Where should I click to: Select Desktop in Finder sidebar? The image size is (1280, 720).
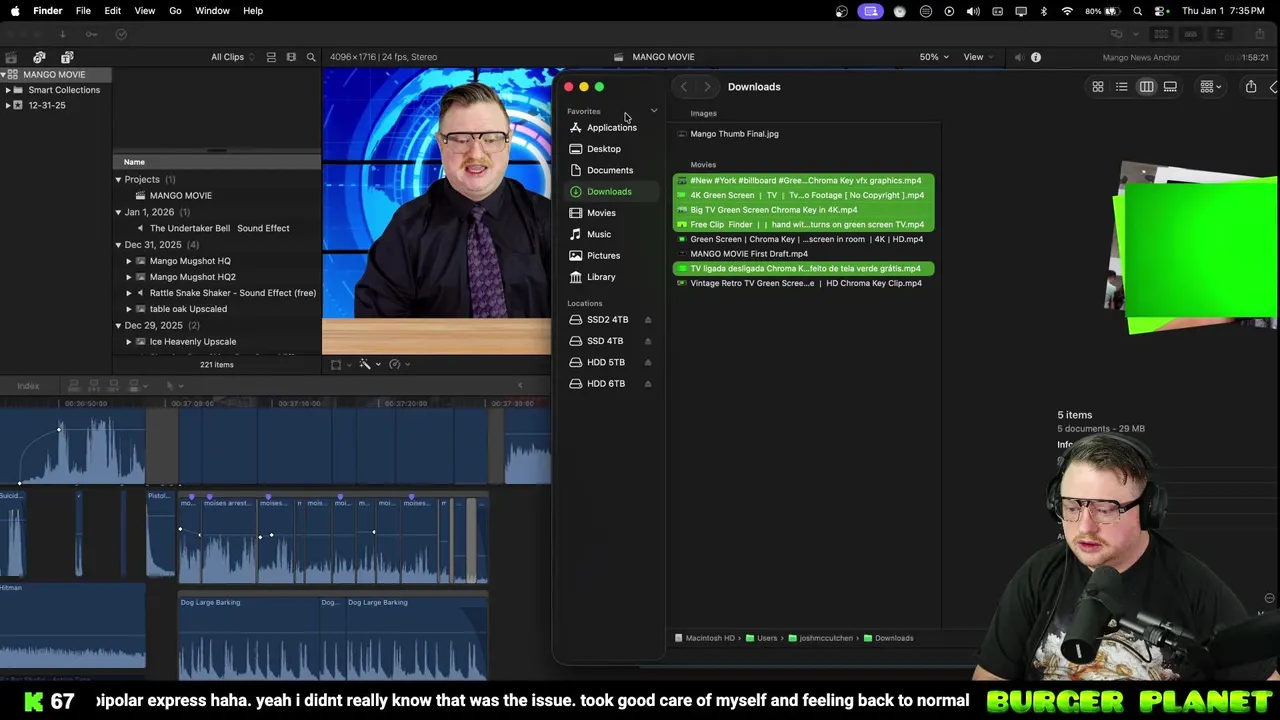click(x=612, y=149)
